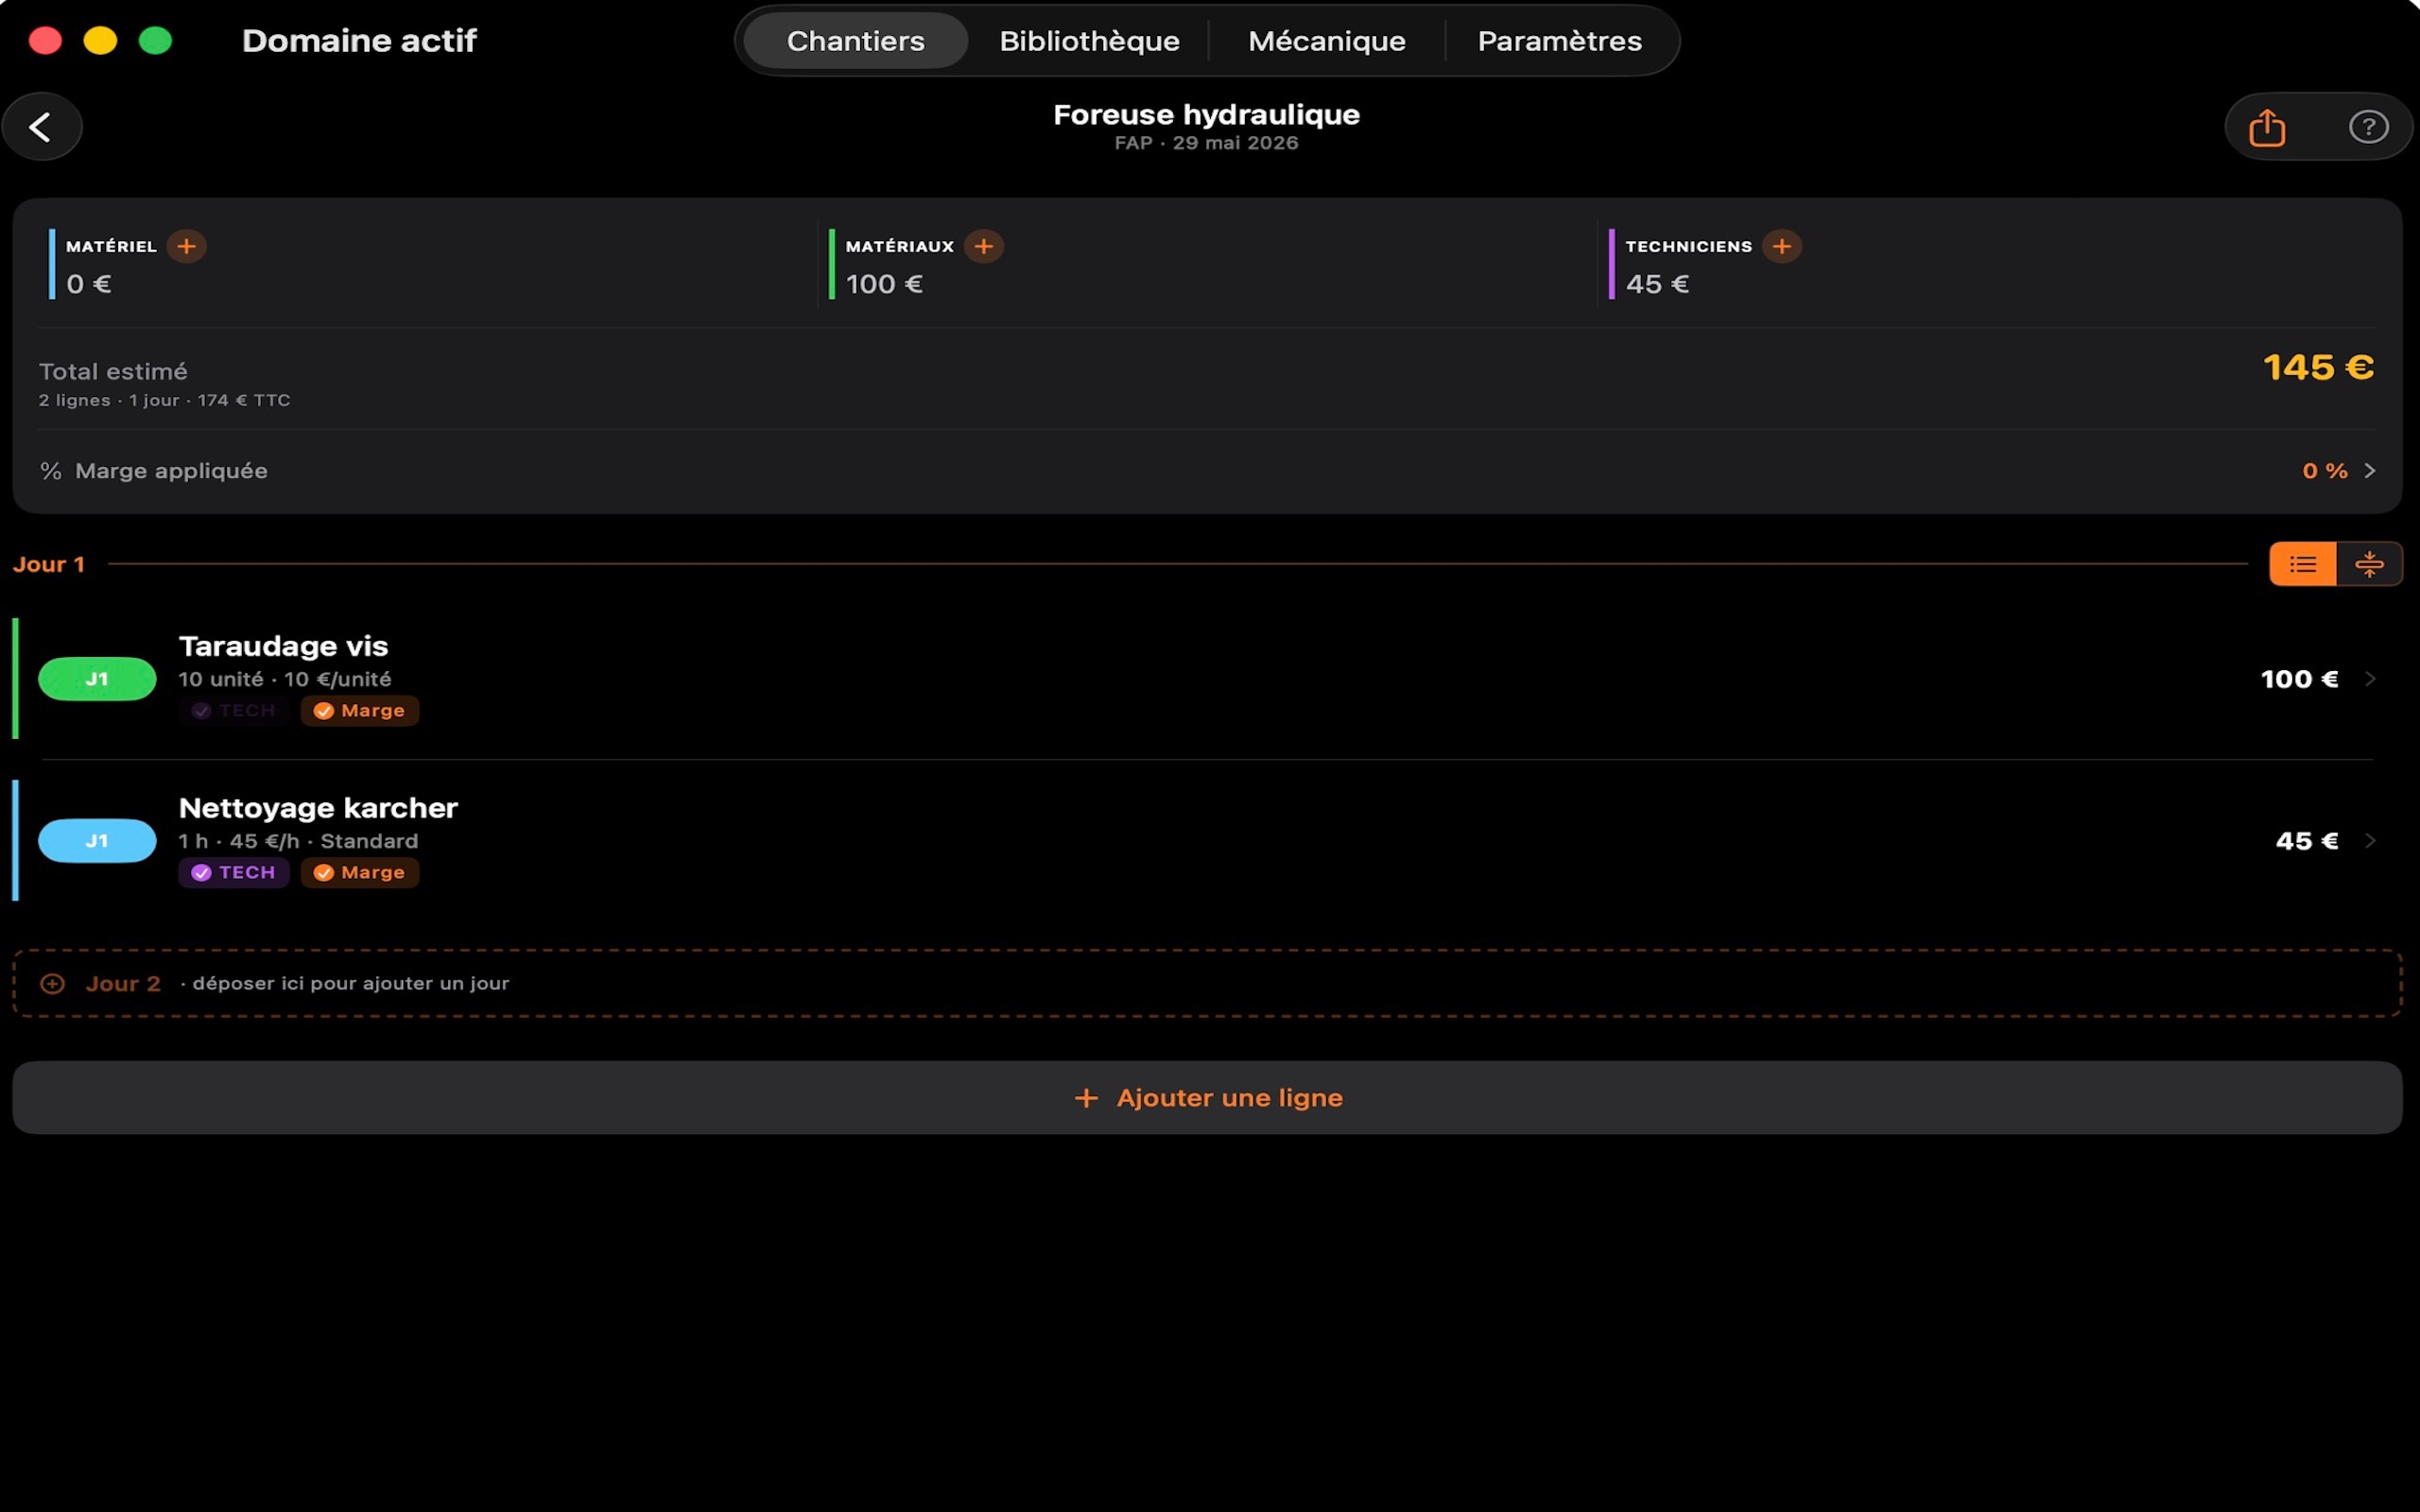The height and width of the screenshot is (1512, 2420).
Task: Click Ajouter une ligne button
Action: tap(1207, 1098)
